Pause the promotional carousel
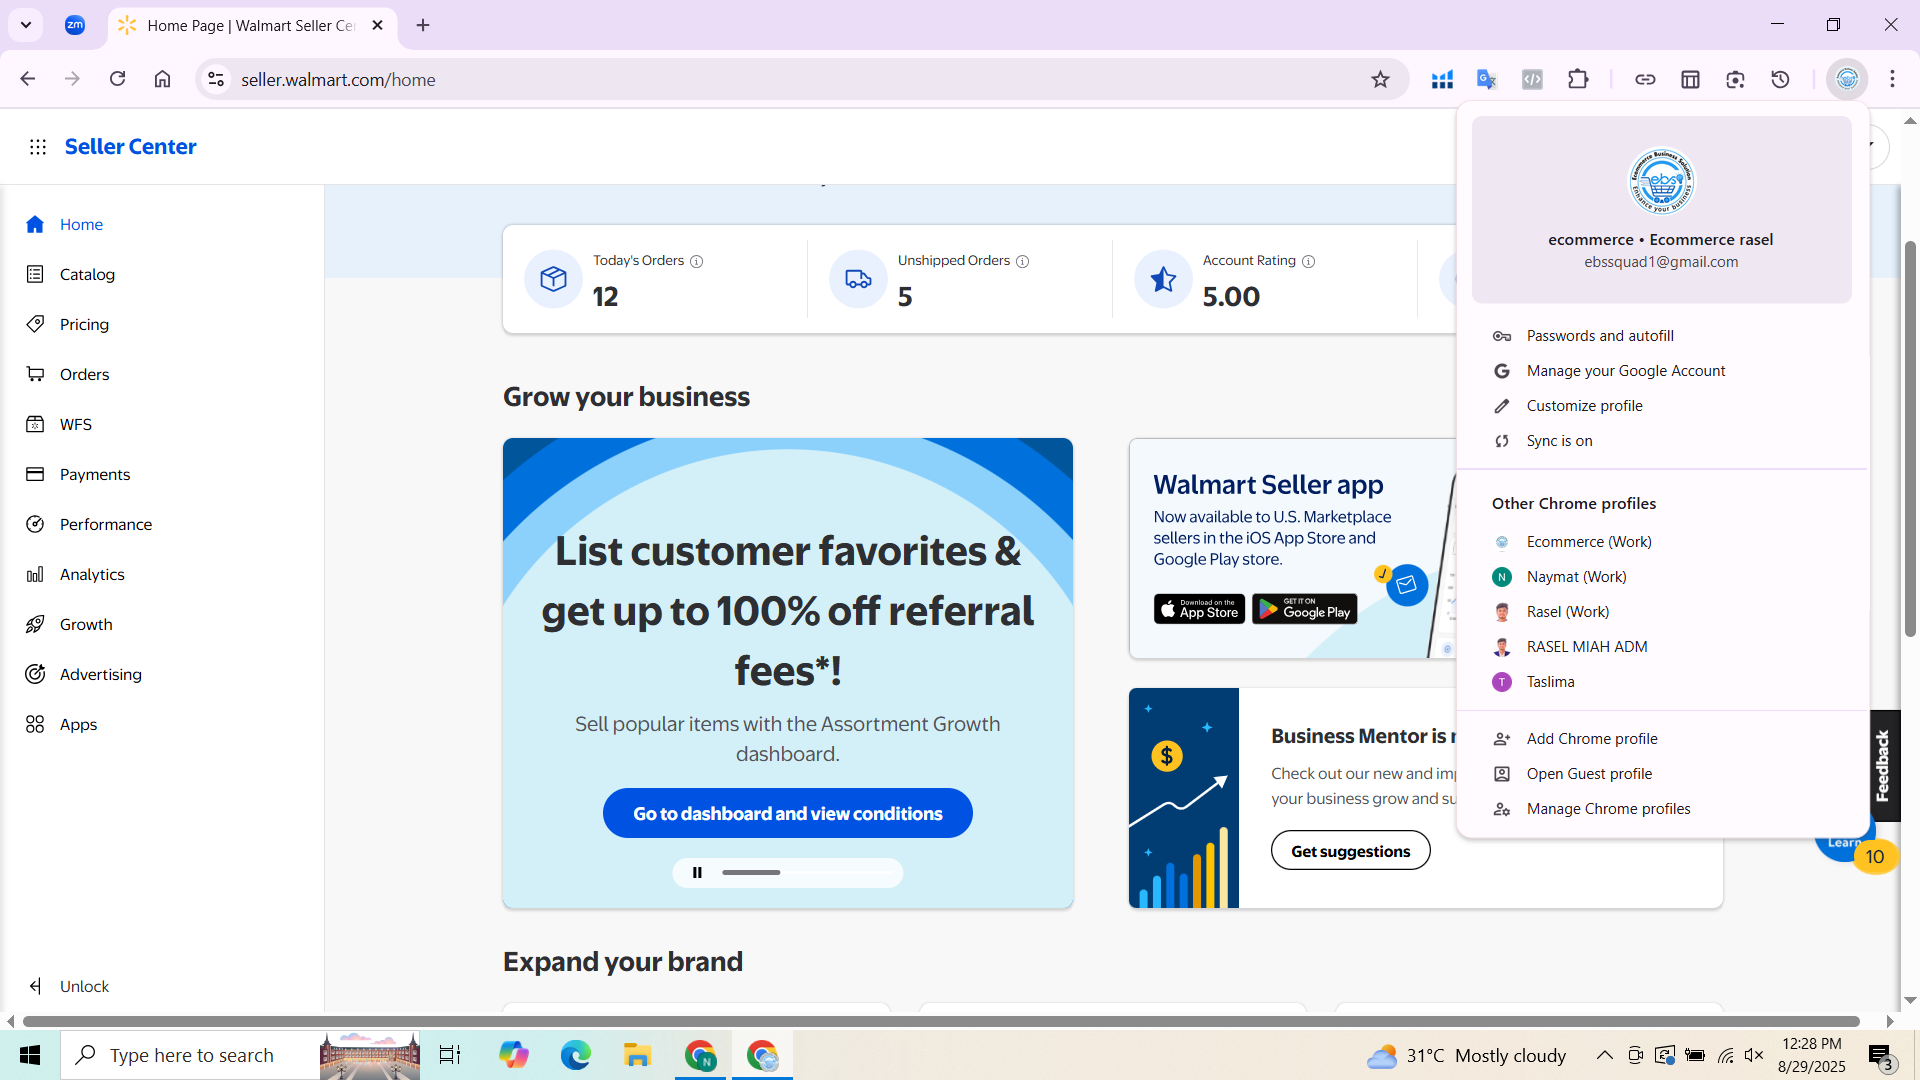Image resolution: width=1920 pixels, height=1080 pixels. click(697, 873)
